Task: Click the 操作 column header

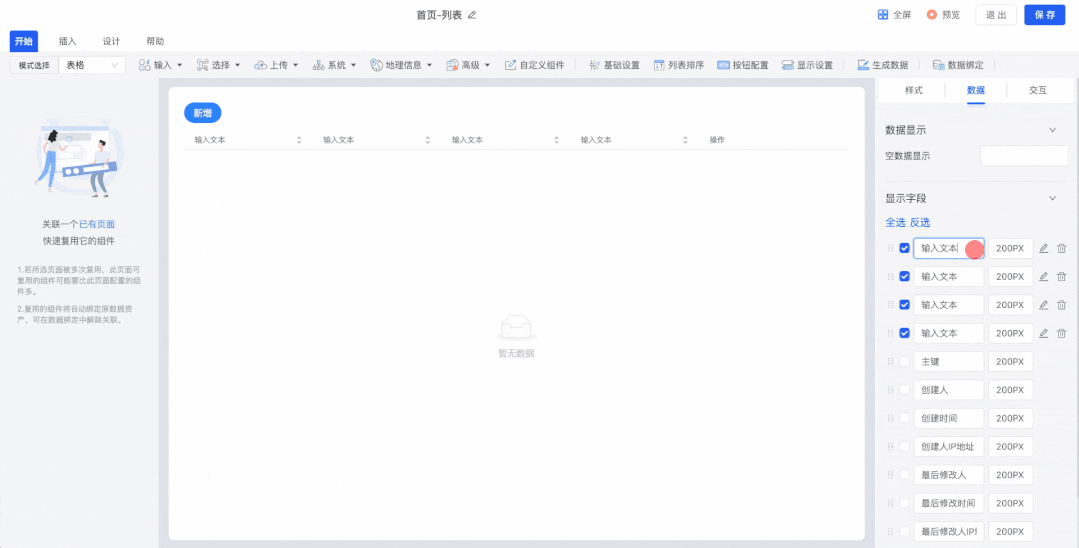Action: 717,140
